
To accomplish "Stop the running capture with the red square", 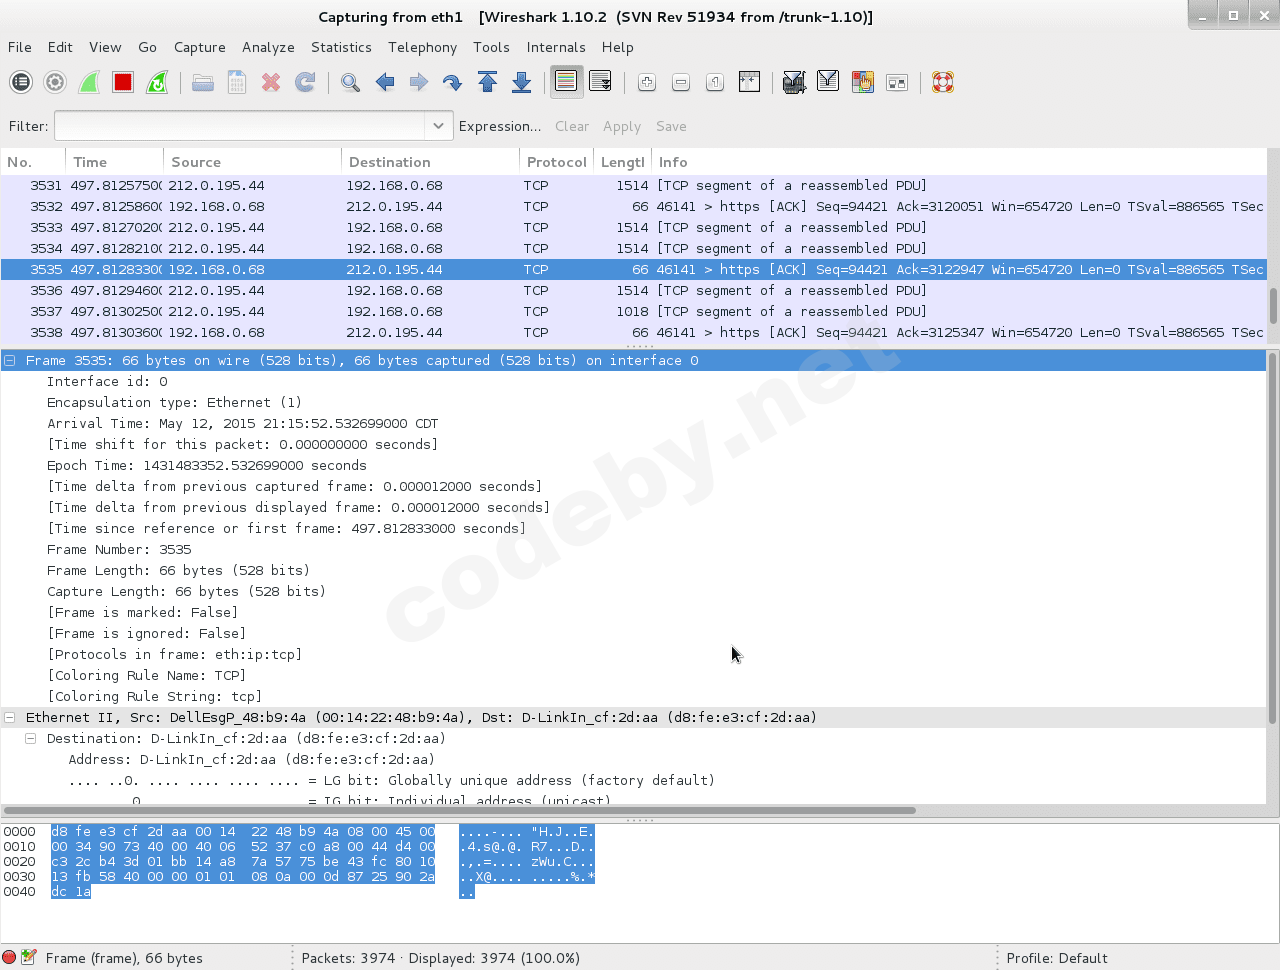I will 123,82.
